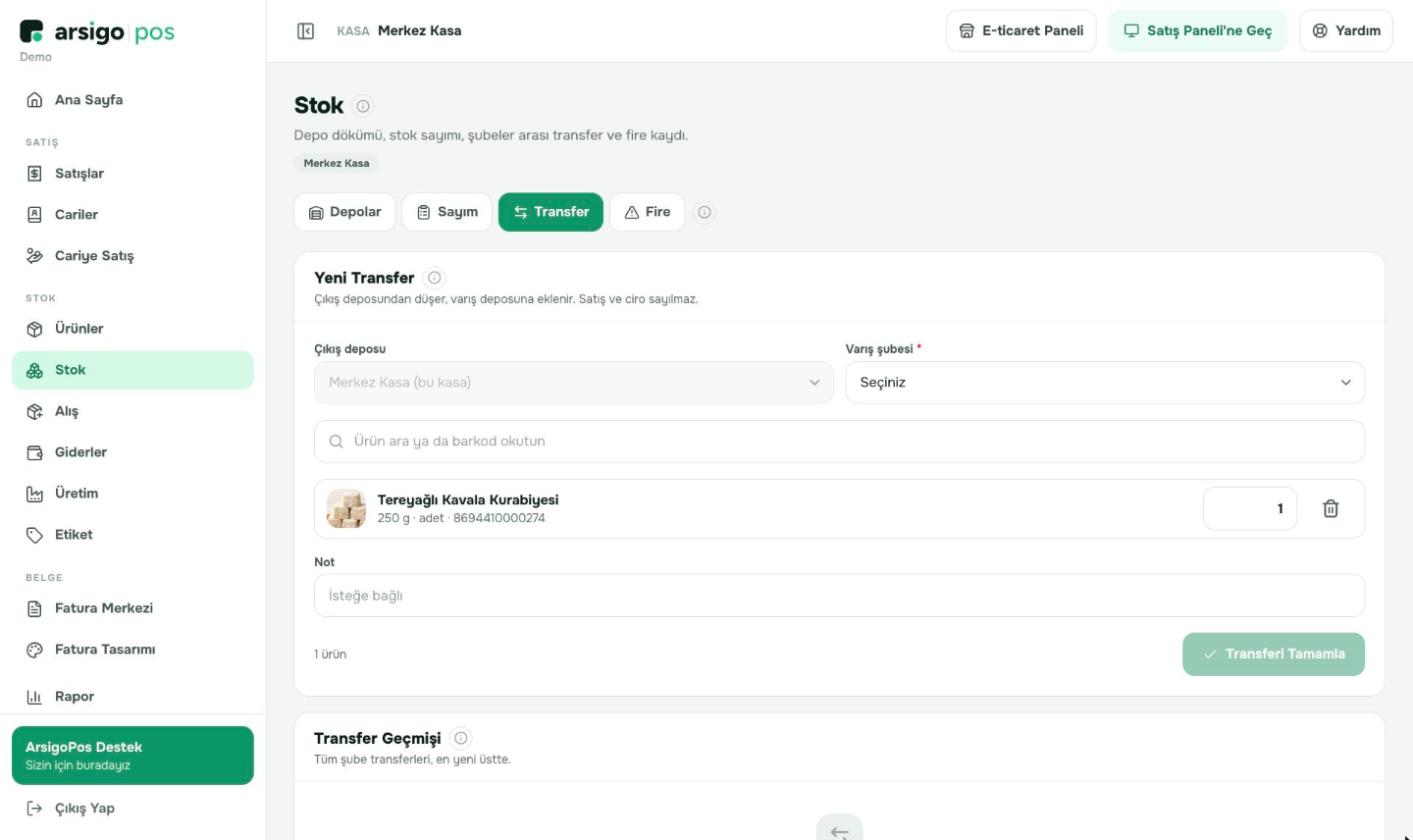Open Etiket page
Screen dimensions: 1413x840
(133, 534)
